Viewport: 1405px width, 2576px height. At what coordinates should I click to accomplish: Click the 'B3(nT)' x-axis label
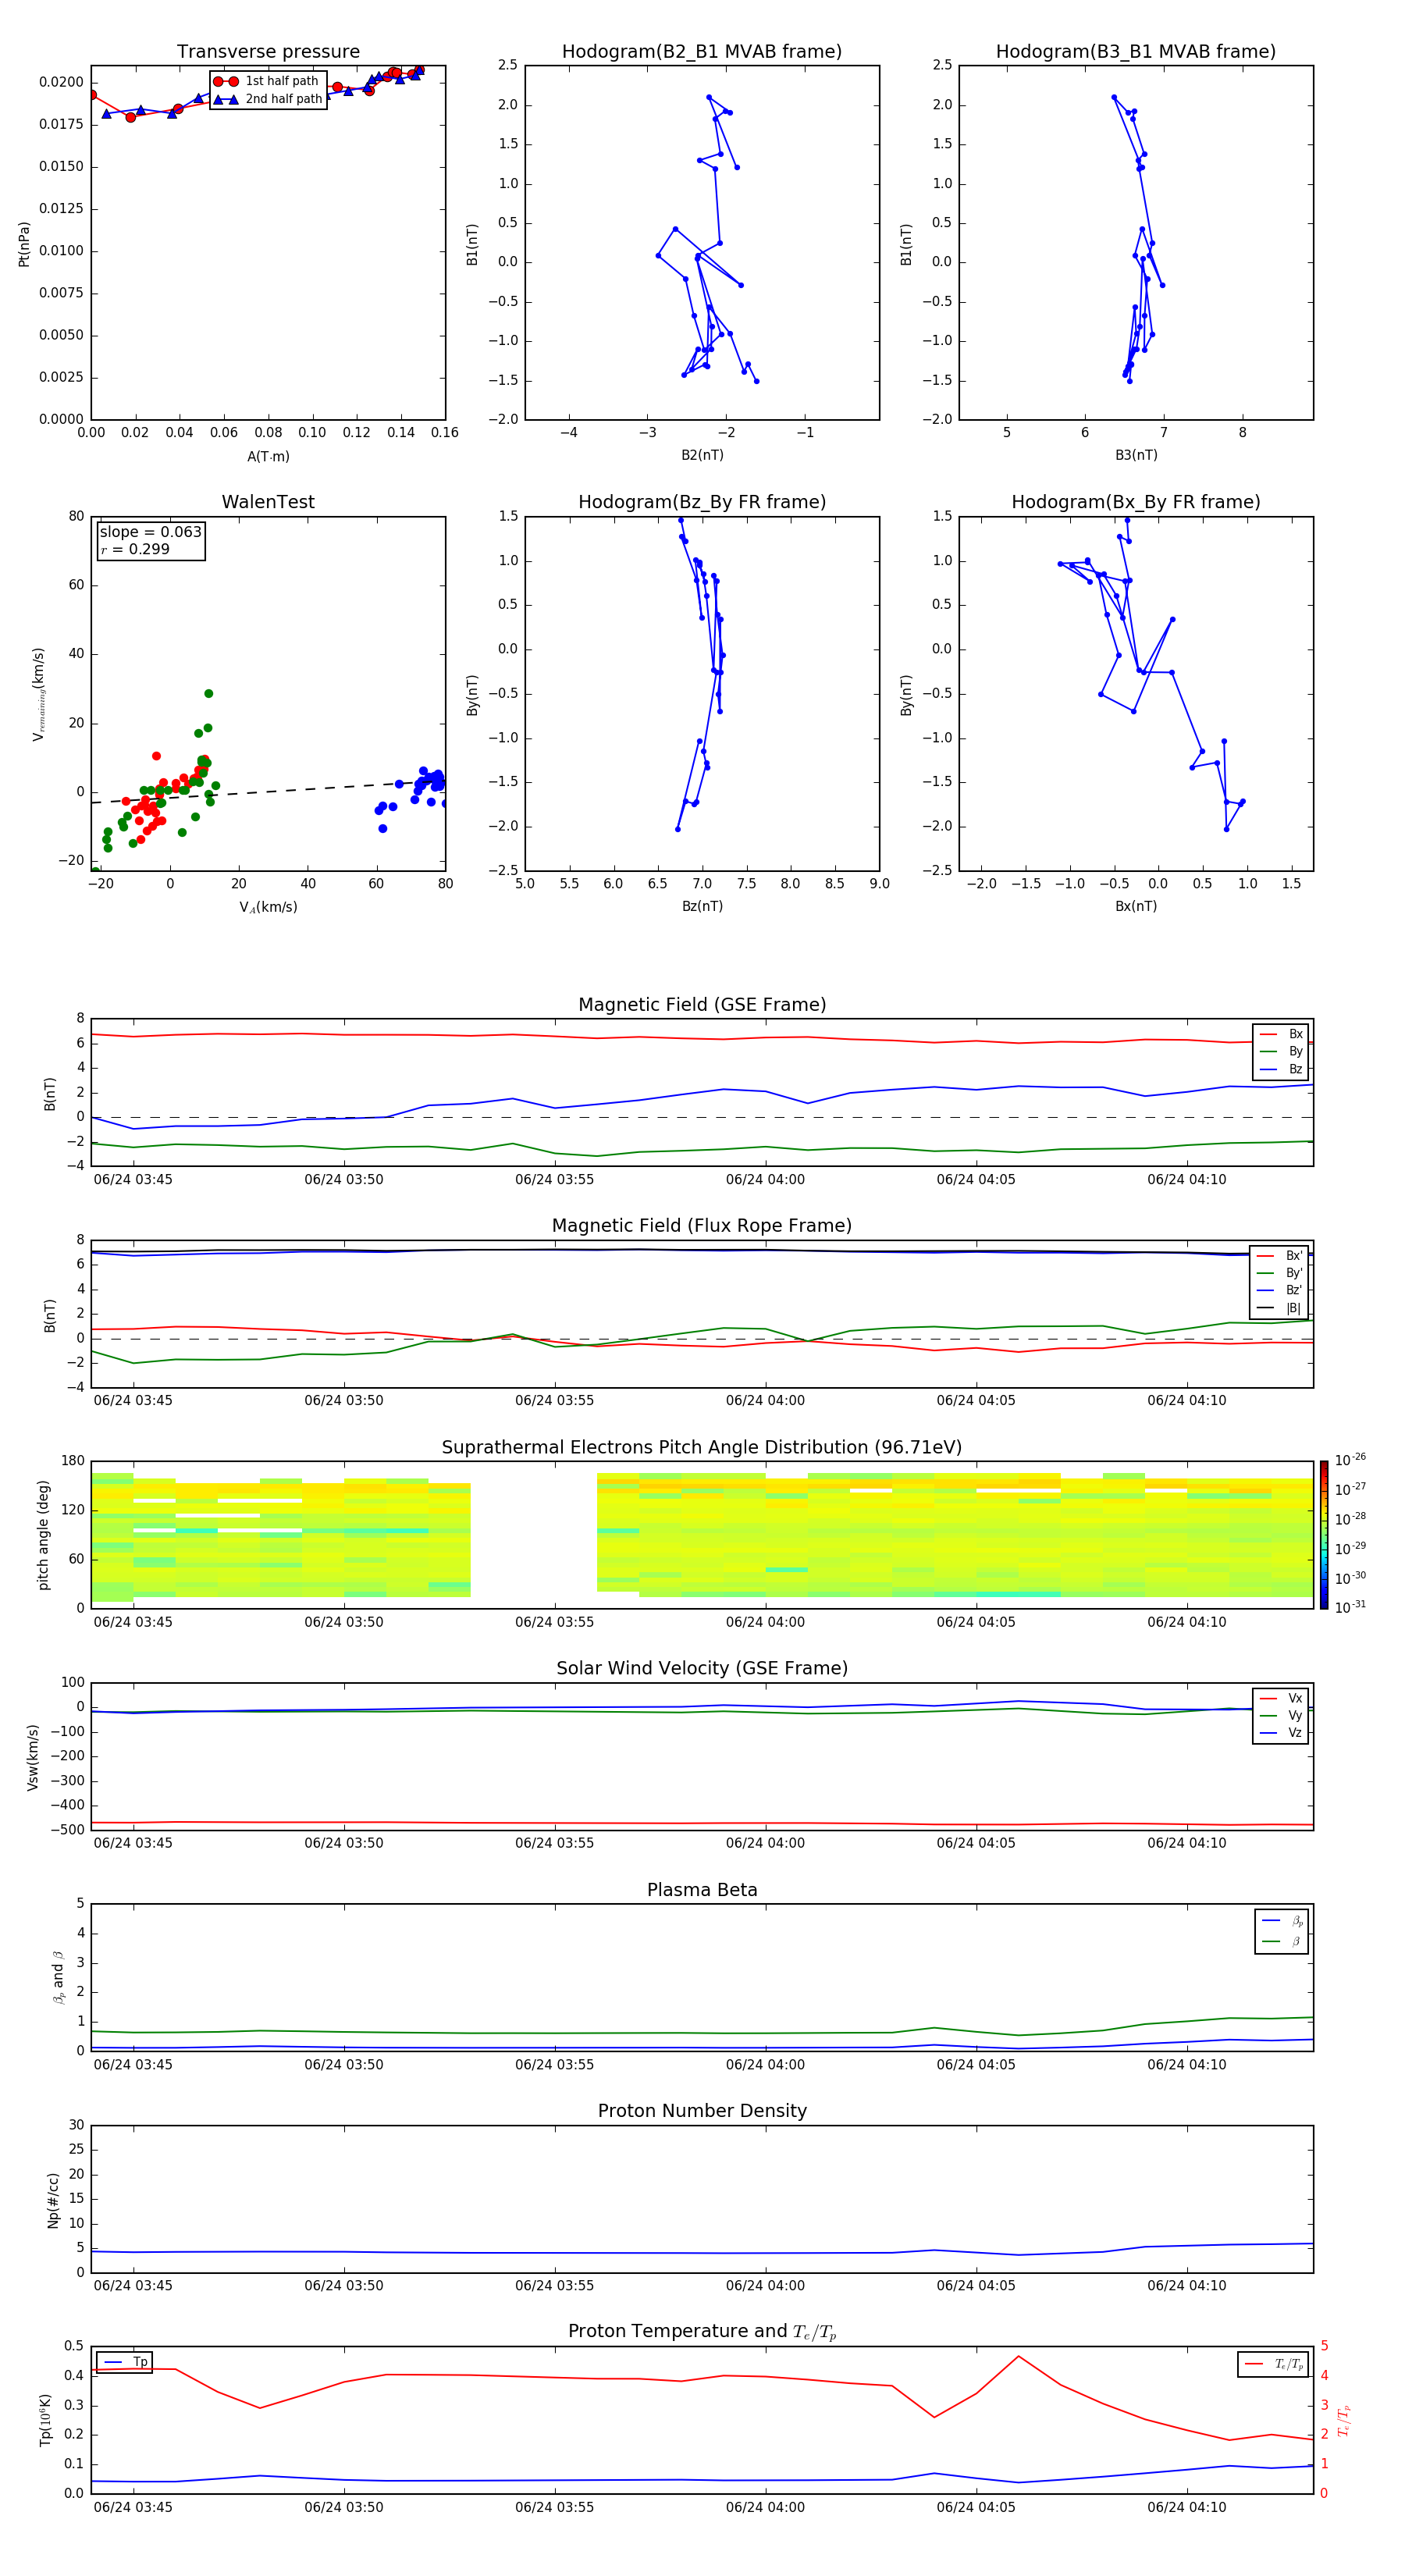(x=1136, y=455)
